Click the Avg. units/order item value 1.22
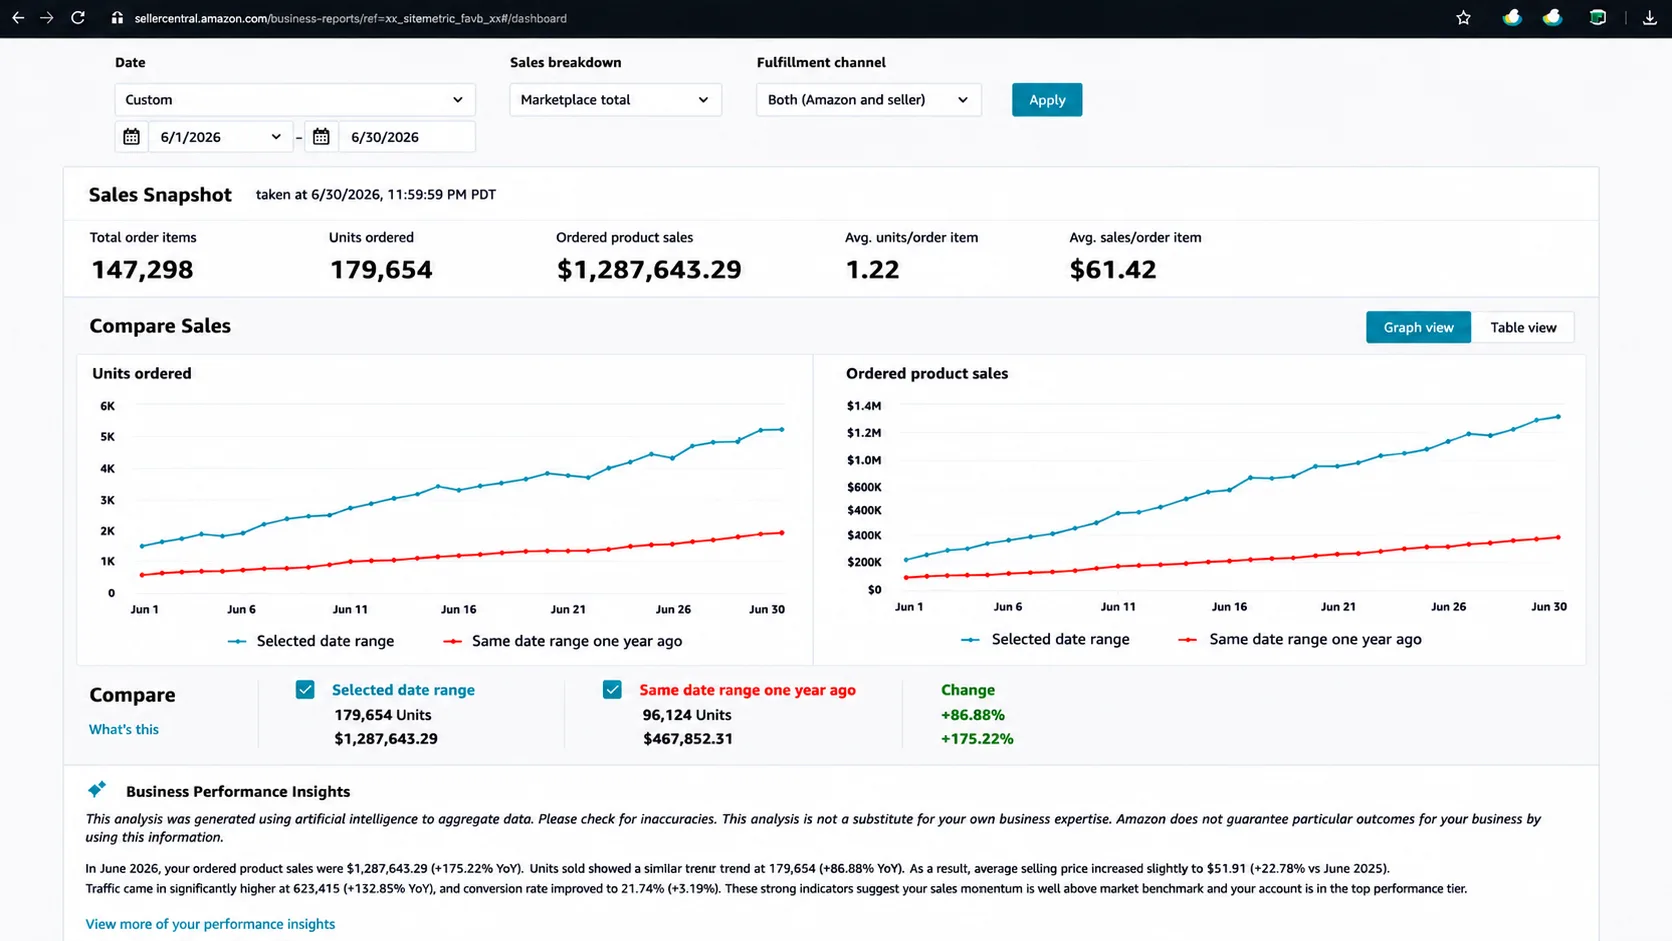1672x941 pixels. [x=872, y=270]
